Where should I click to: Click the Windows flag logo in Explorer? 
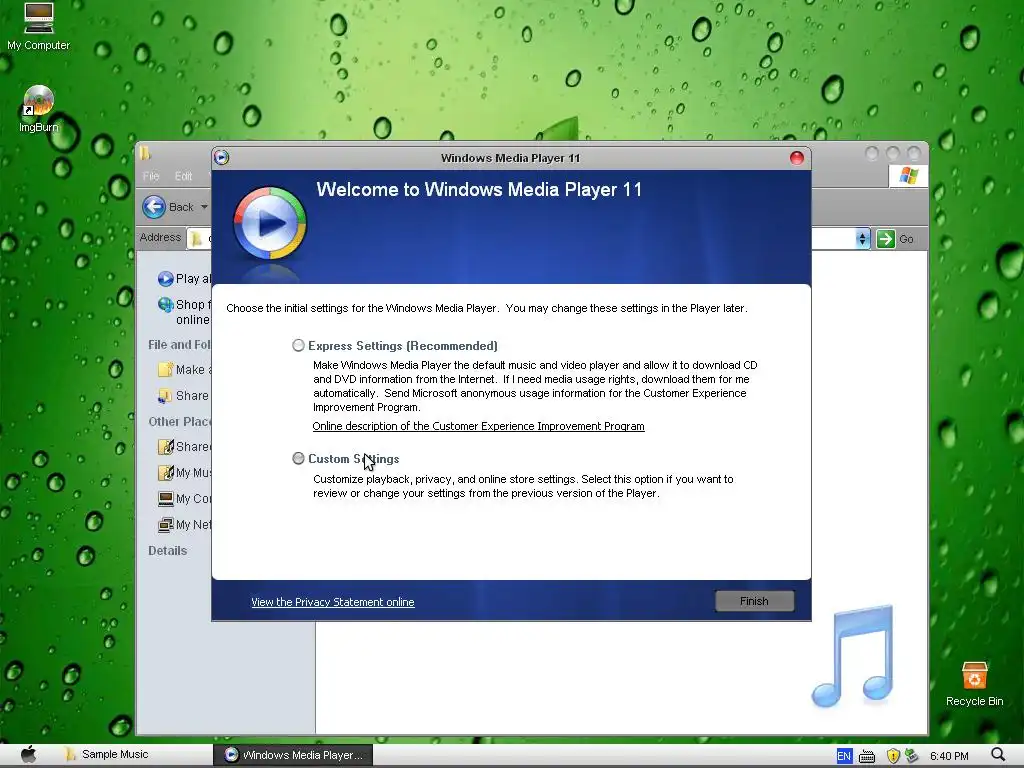pyautogui.click(x=908, y=175)
